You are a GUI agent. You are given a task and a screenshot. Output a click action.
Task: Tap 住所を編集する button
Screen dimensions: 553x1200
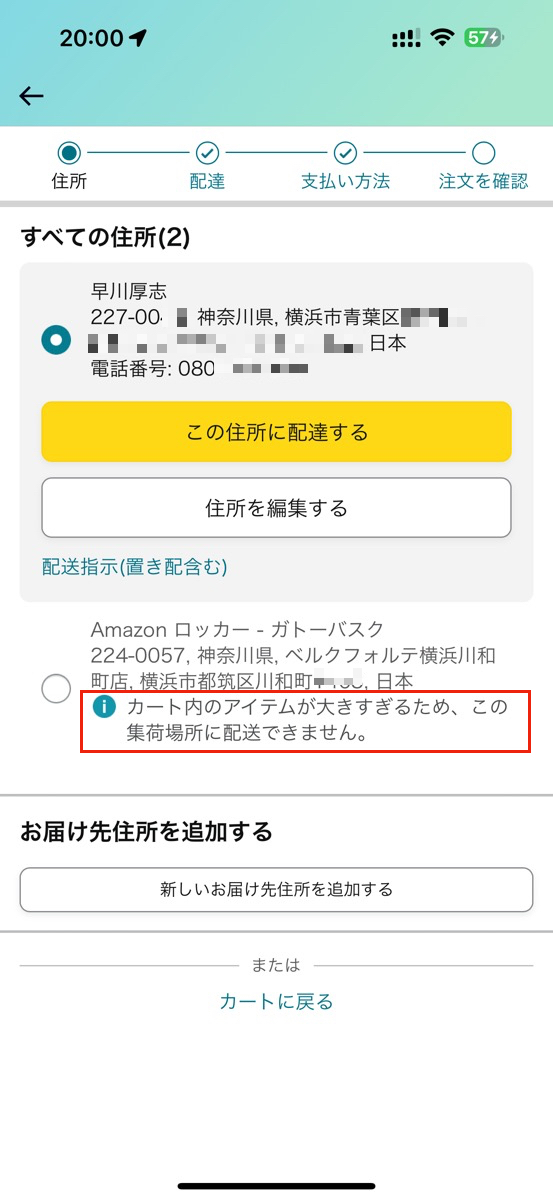276,508
